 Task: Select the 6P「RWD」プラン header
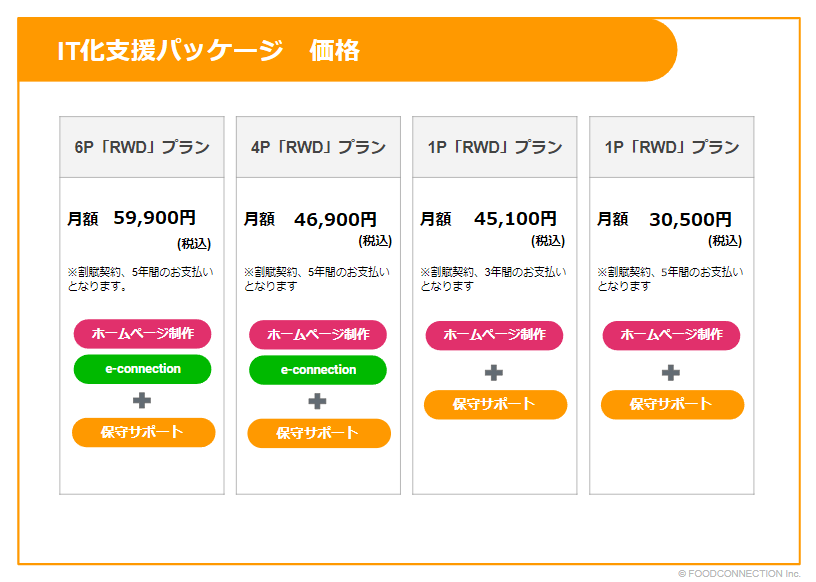[x=142, y=147]
